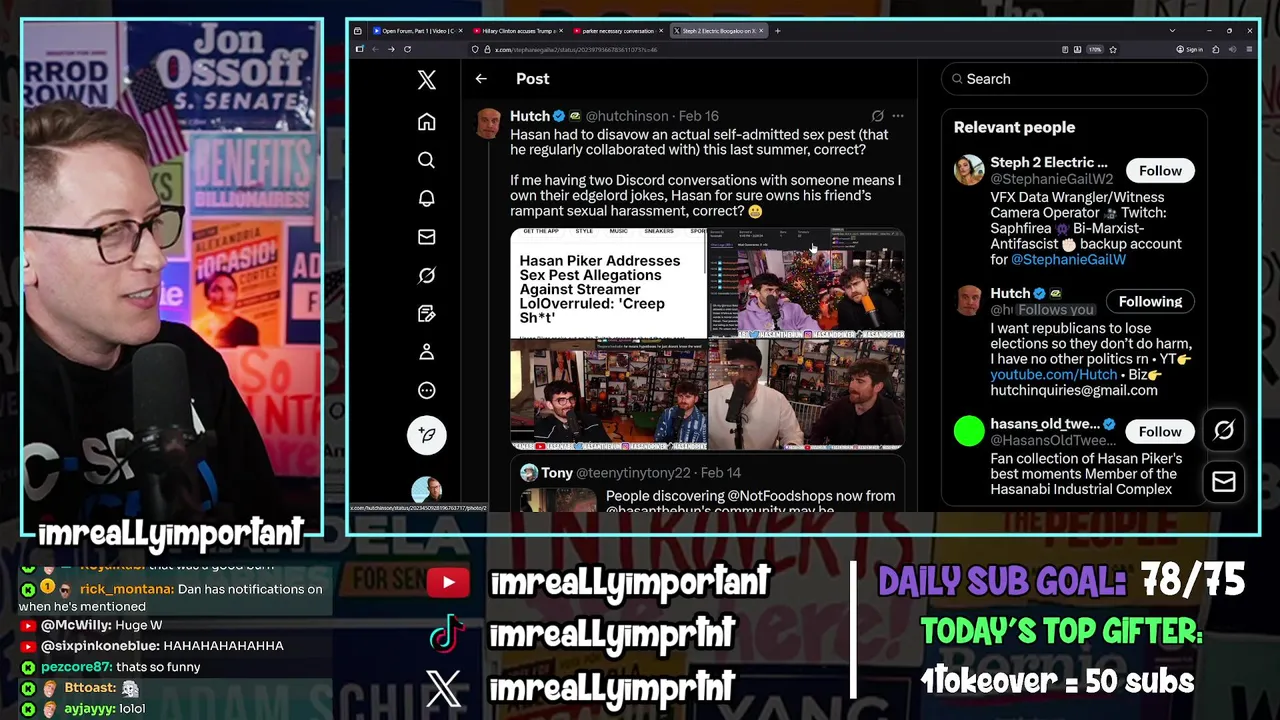Switch to Hillary Clinton accuses Trump tab
The height and width of the screenshot is (720, 1280).
pos(517,31)
